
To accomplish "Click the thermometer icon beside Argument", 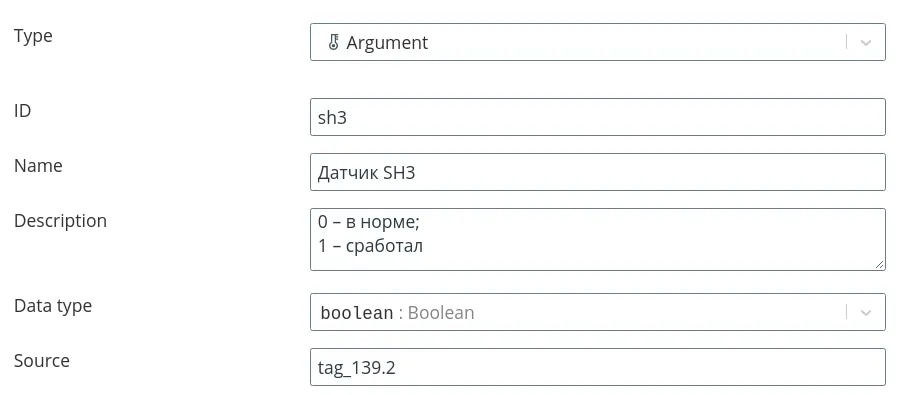I will (x=333, y=43).
